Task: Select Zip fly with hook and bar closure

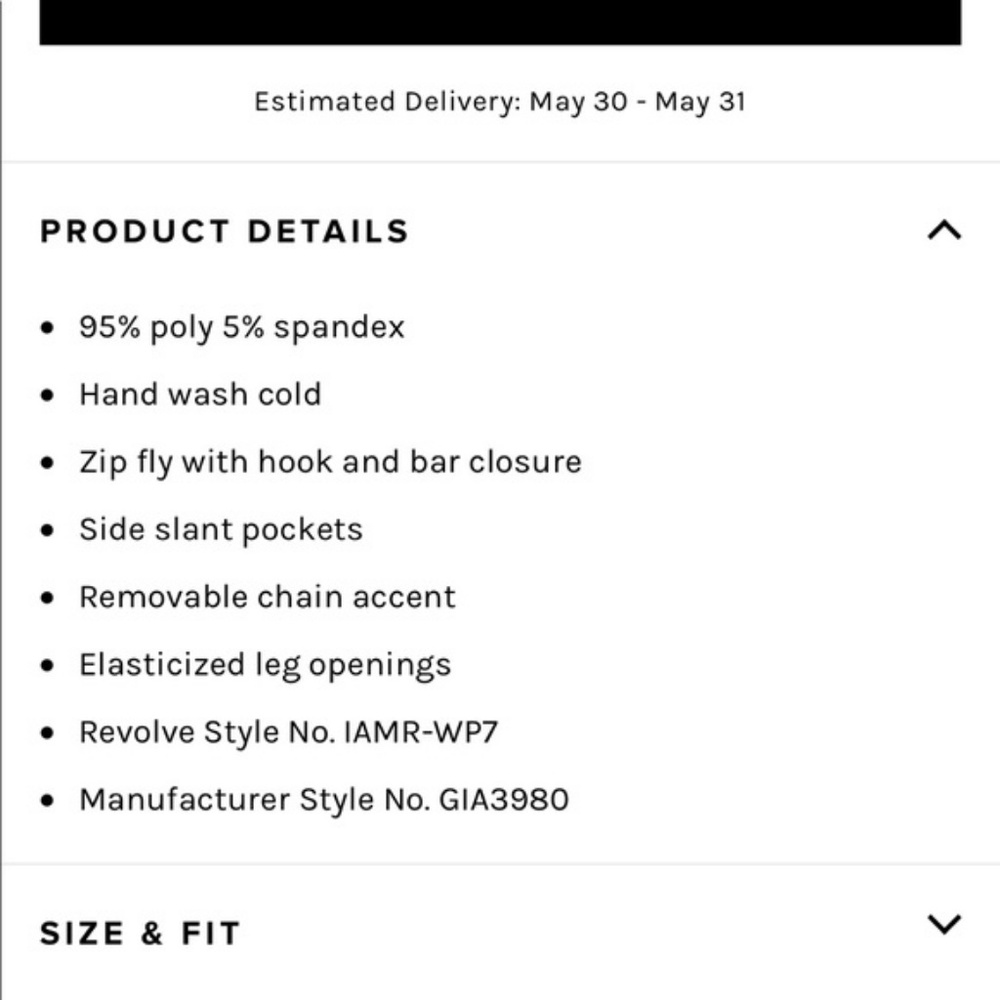Action: point(330,462)
